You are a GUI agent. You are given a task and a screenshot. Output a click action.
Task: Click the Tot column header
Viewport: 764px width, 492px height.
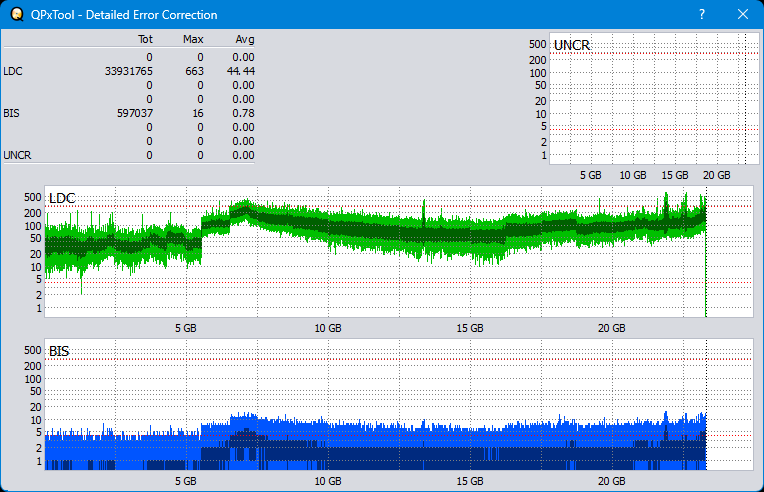(145, 39)
